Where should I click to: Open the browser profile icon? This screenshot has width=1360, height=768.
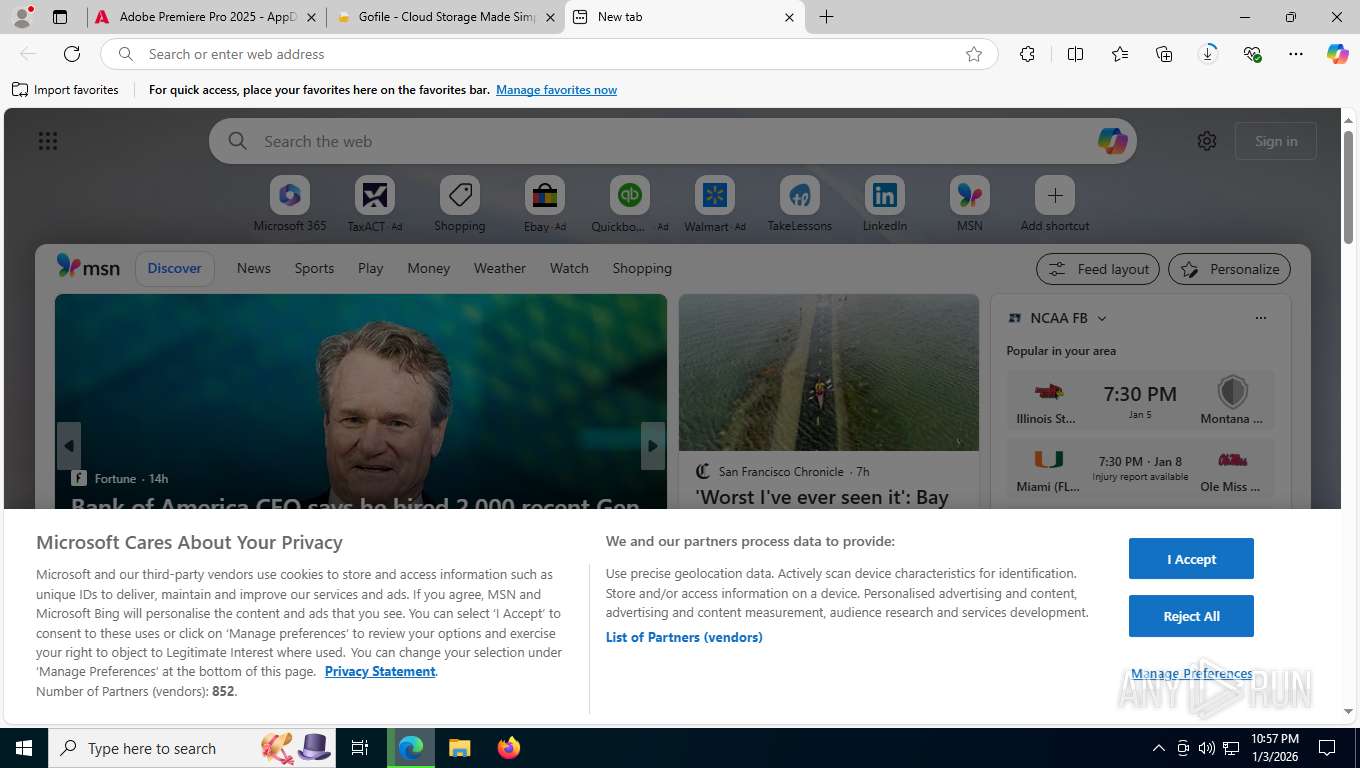[x=22, y=17]
